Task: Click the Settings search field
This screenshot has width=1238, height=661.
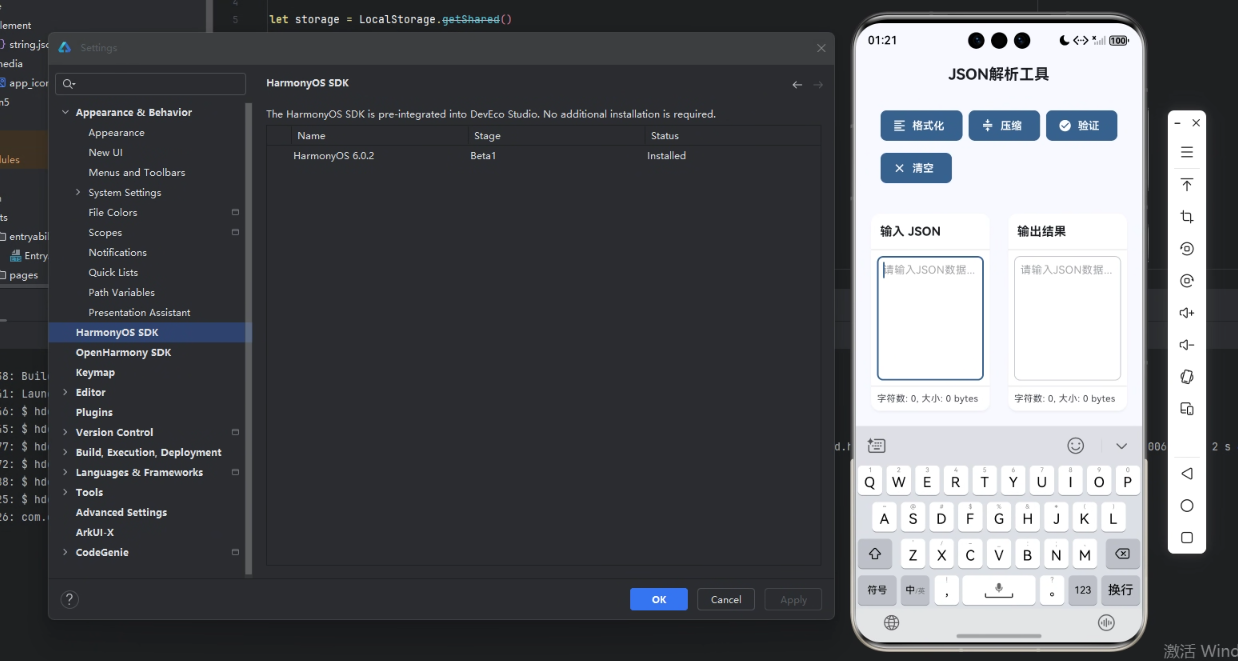Action: tap(151, 84)
